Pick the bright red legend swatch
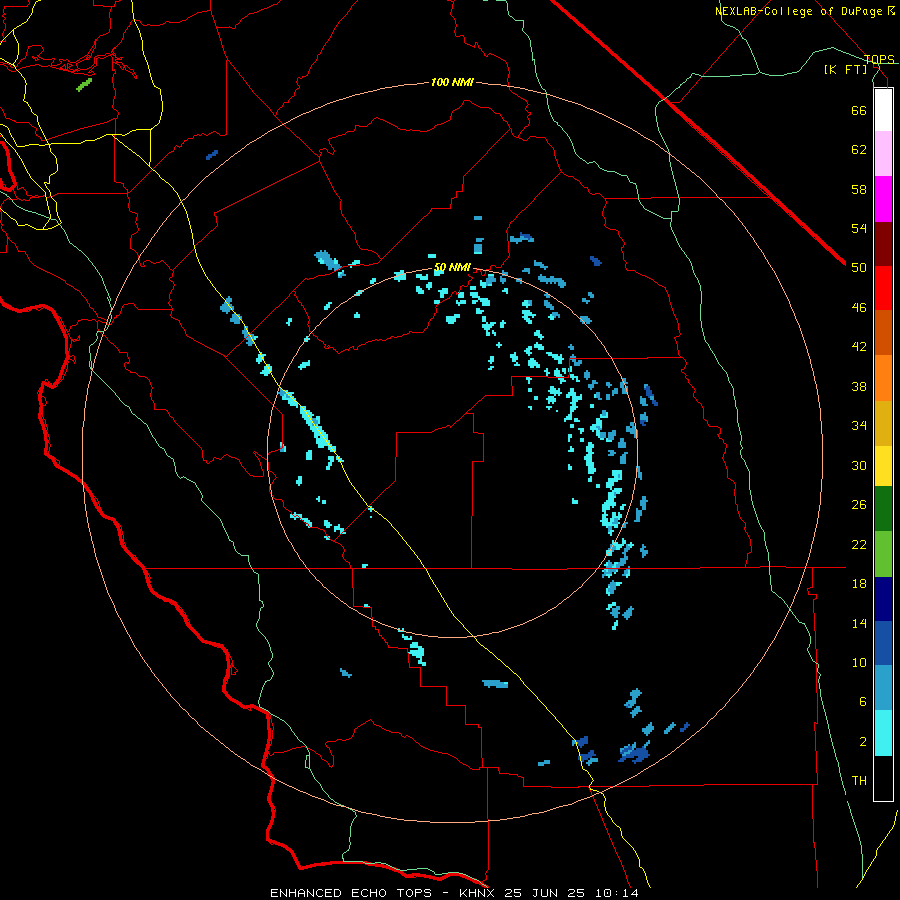The width and height of the screenshot is (900, 900). tap(883, 288)
